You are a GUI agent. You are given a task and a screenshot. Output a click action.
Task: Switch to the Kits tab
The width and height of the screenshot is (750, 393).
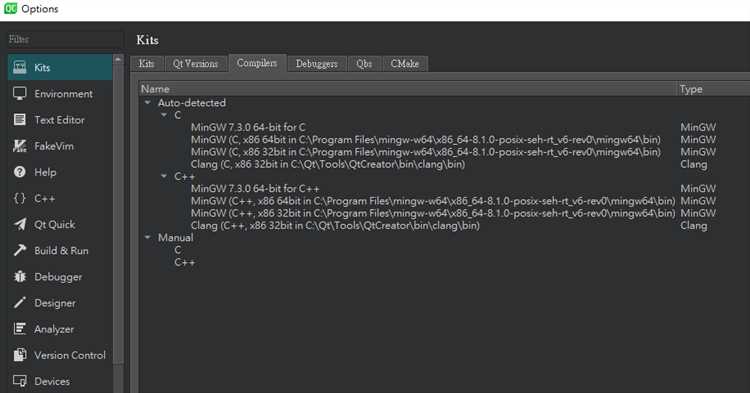coord(146,64)
